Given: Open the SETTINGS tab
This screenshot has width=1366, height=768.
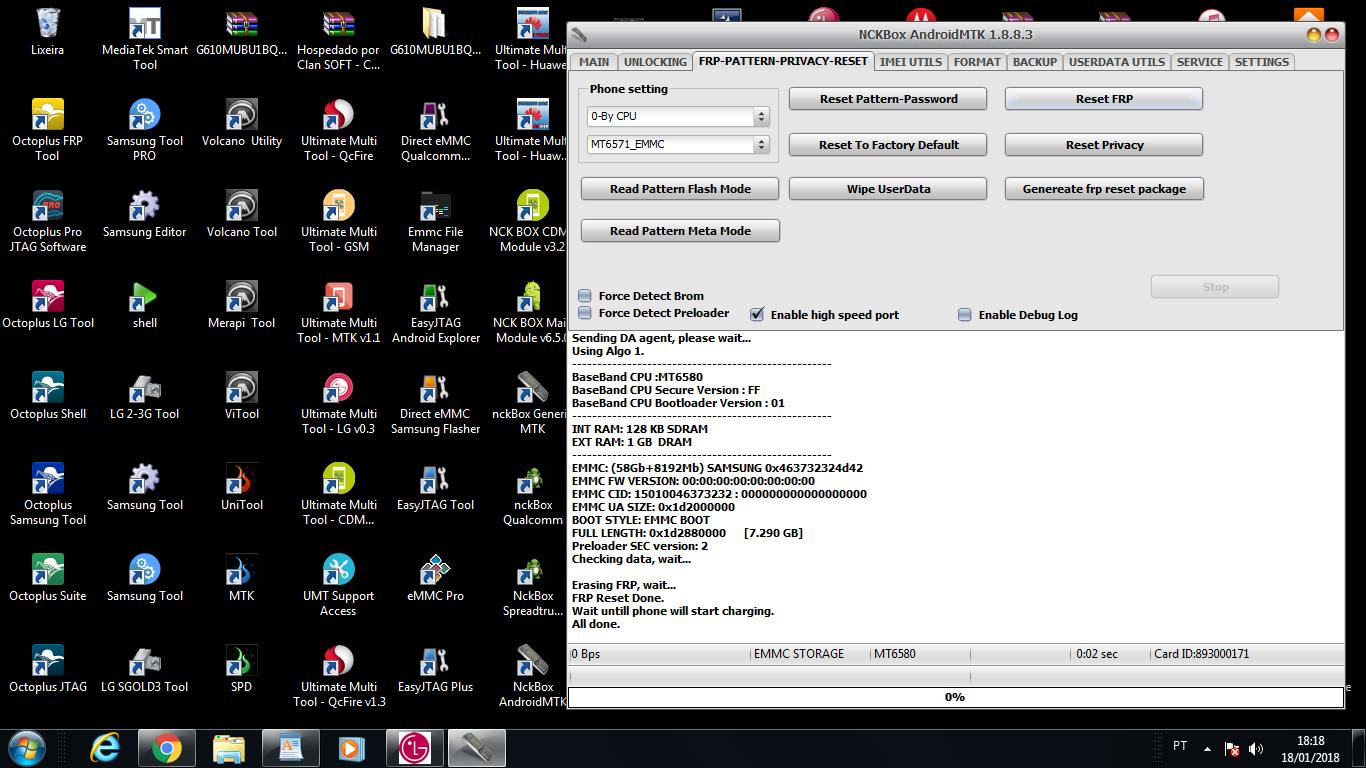Looking at the screenshot, I should pyautogui.click(x=1262, y=62).
